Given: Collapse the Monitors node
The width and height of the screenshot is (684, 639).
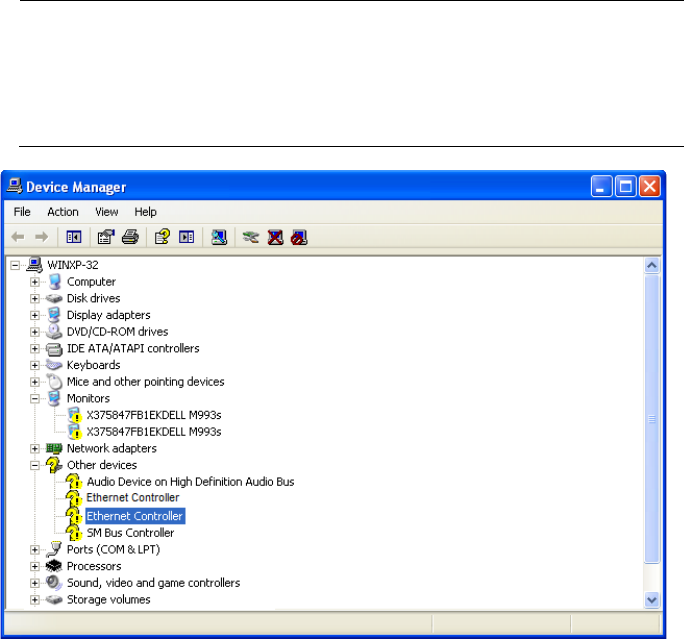Looking at the screenshot, I should coord(35,399).
